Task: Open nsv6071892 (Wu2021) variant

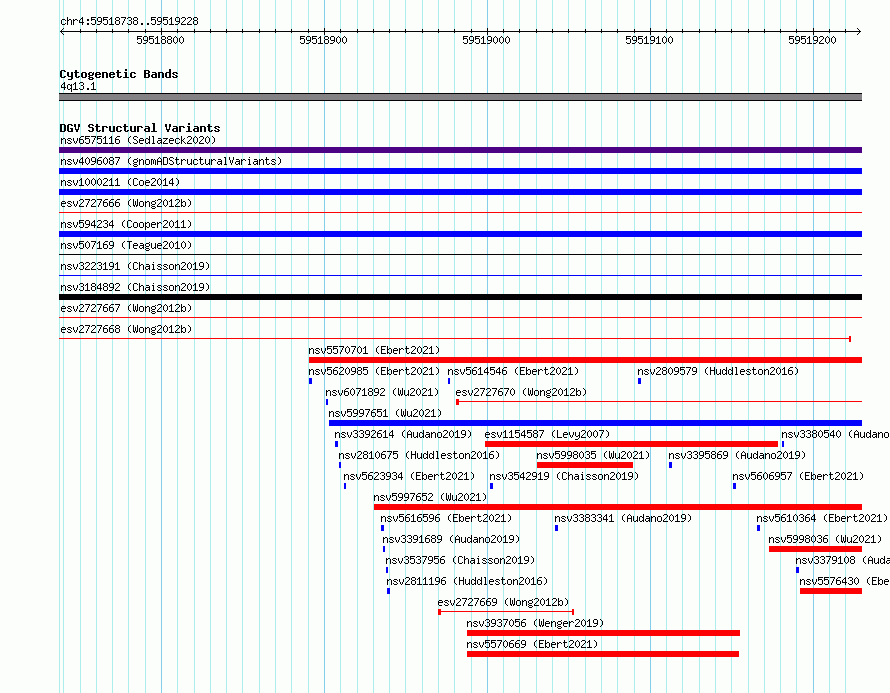Action: pyautogui.click(x=382, y=392)
